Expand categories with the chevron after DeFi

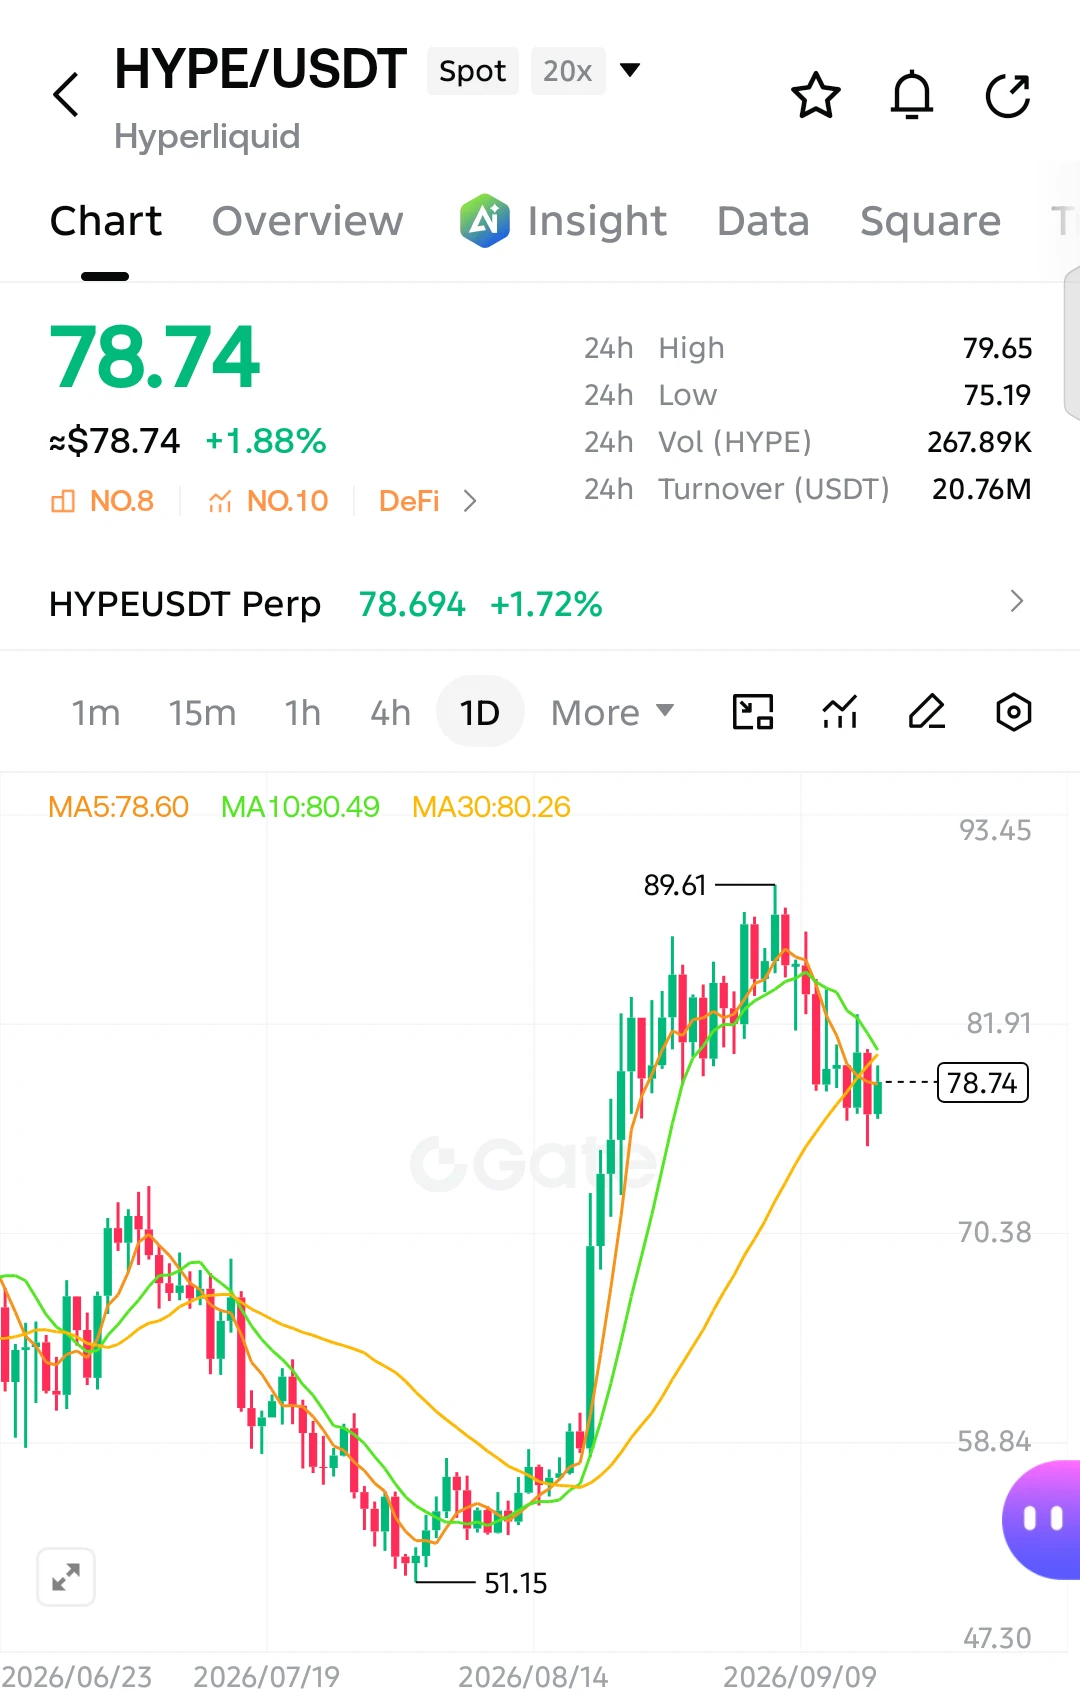[470, 501]
